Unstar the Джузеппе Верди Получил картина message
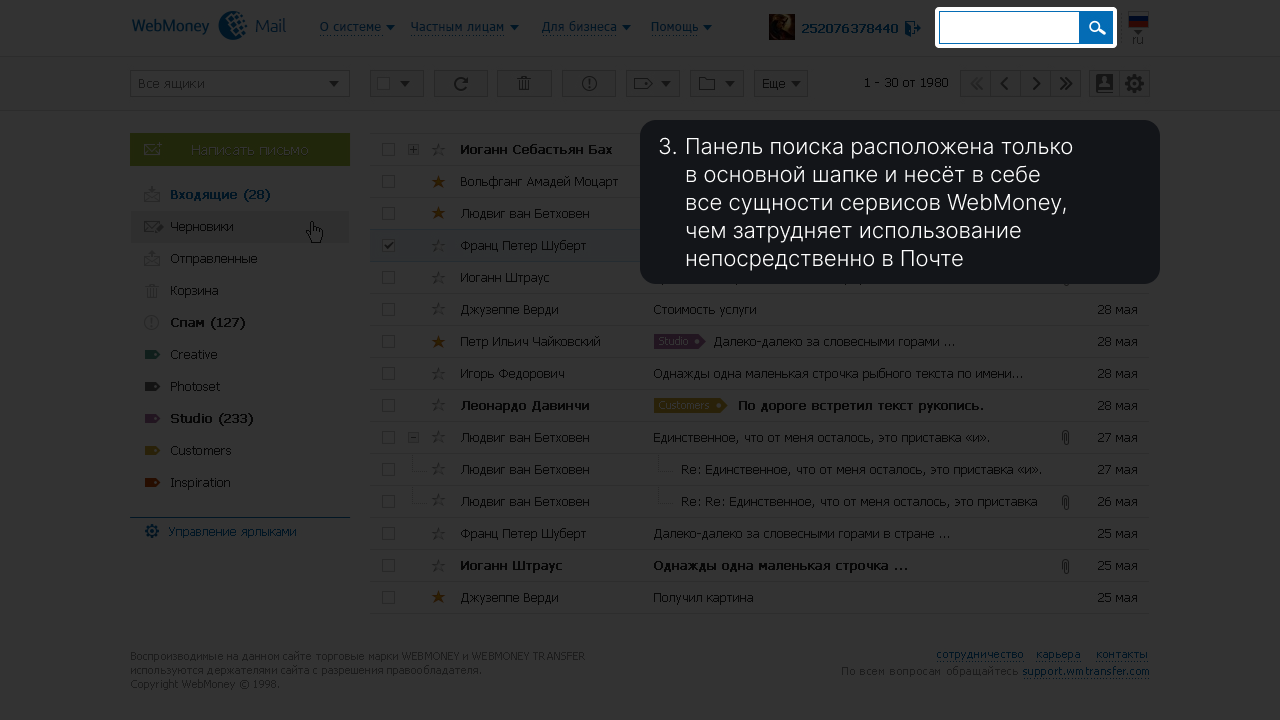Screen dimensions: 1280x720 [438, 597]
